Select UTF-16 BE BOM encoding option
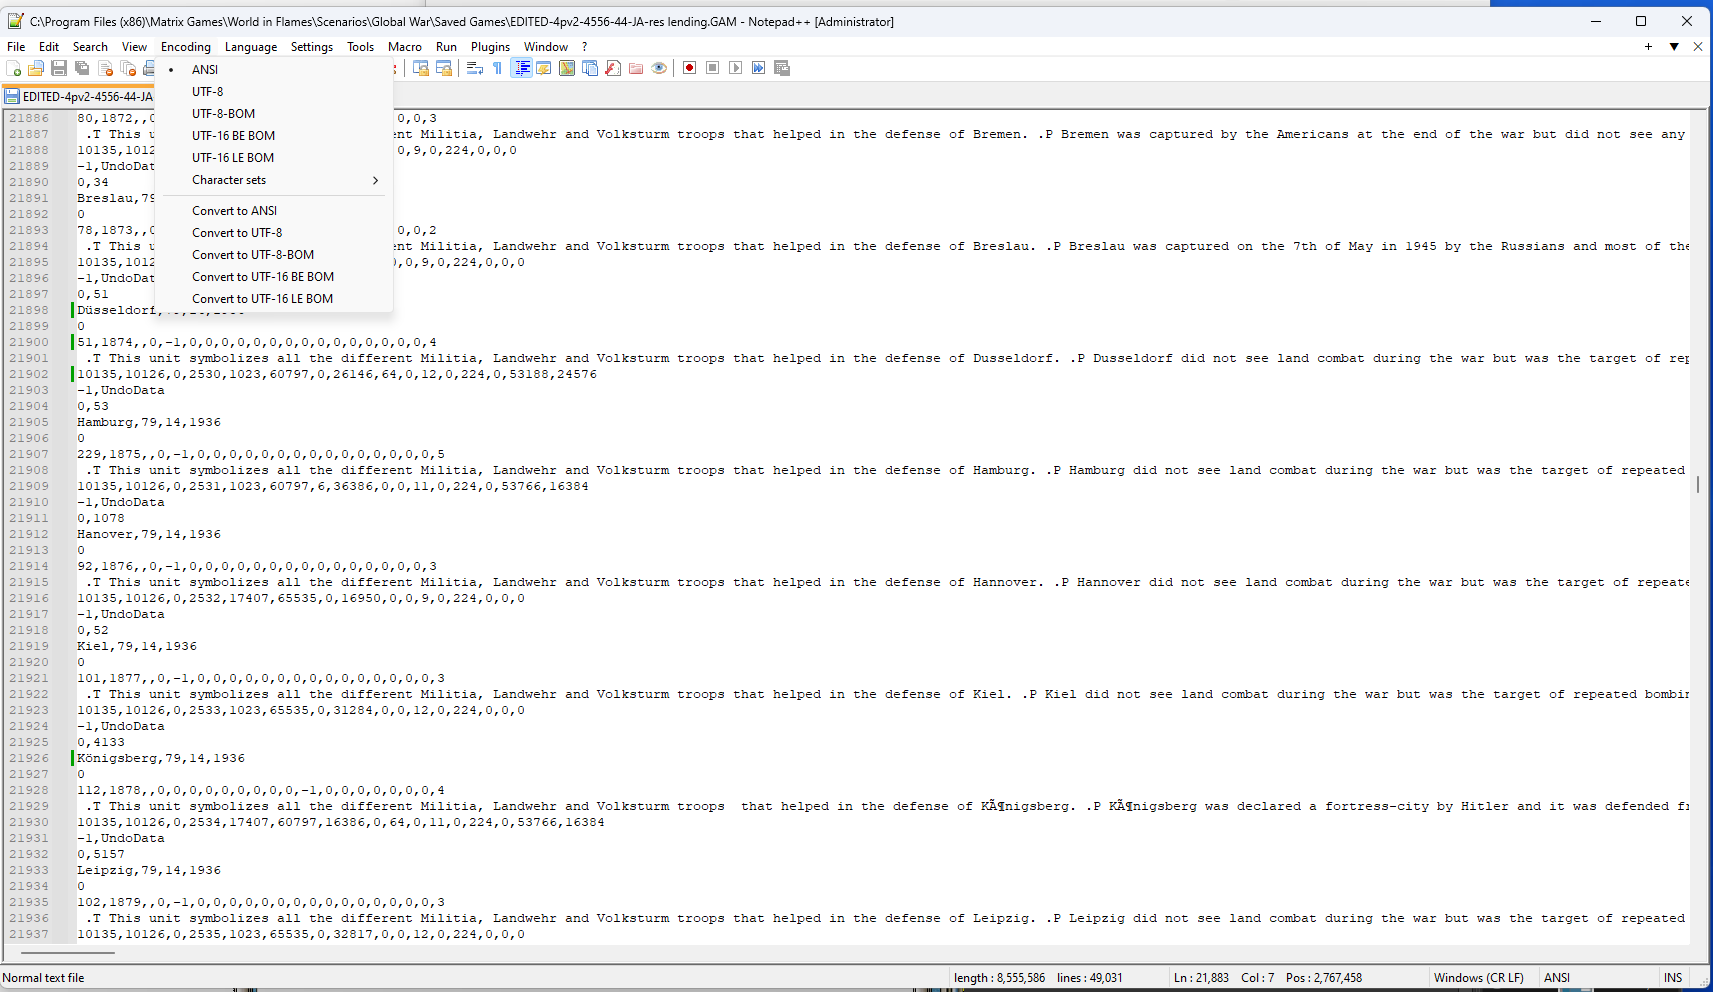This screenshot has width=1713, height=992. (x=274, y=136)
